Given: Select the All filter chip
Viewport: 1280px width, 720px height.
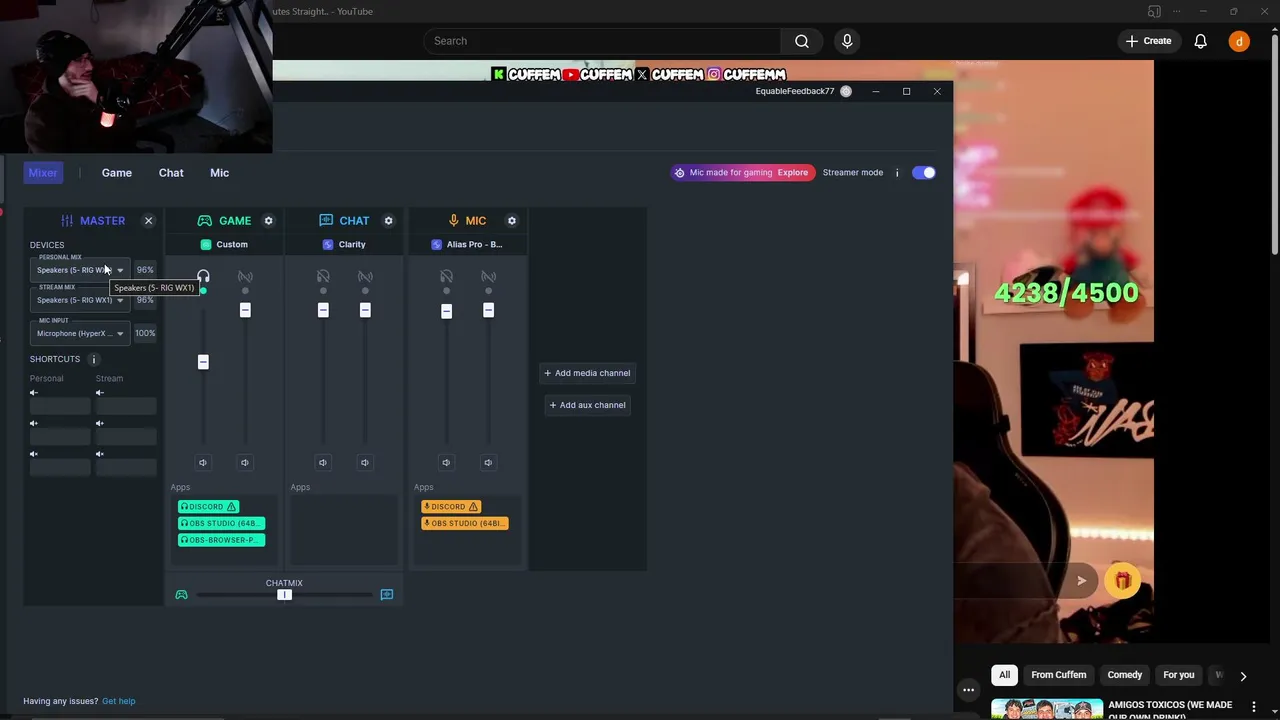Looking at the screenshot, I should [1005, 675].
